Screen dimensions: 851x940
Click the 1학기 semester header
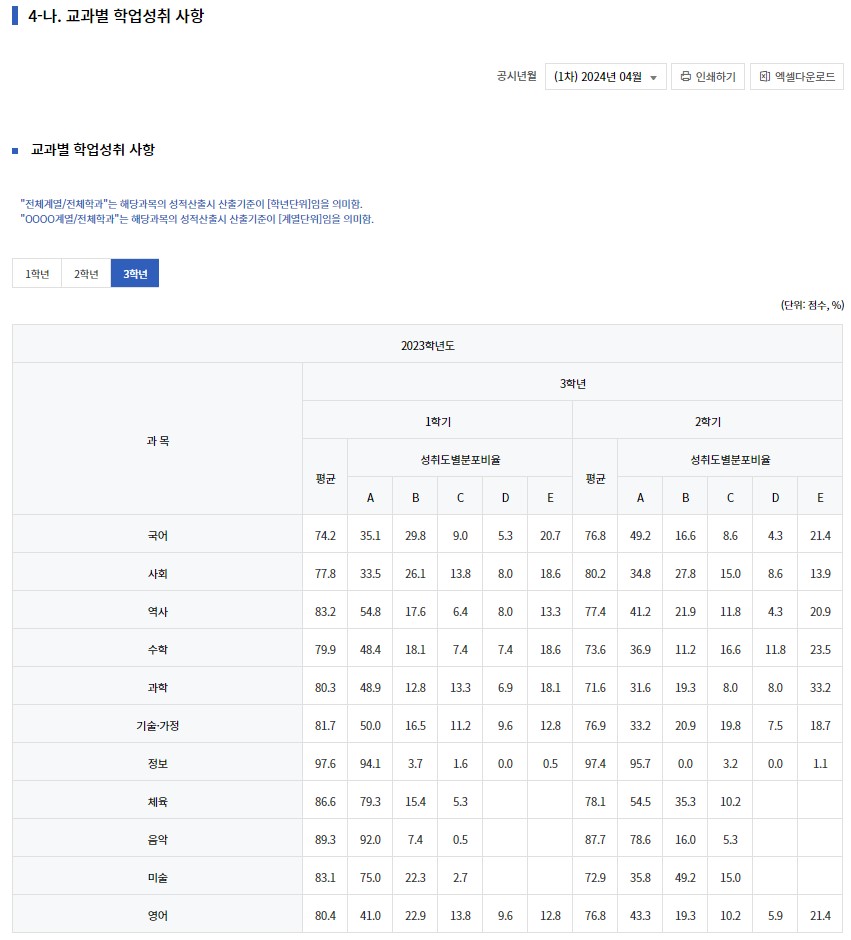point(437,420)
